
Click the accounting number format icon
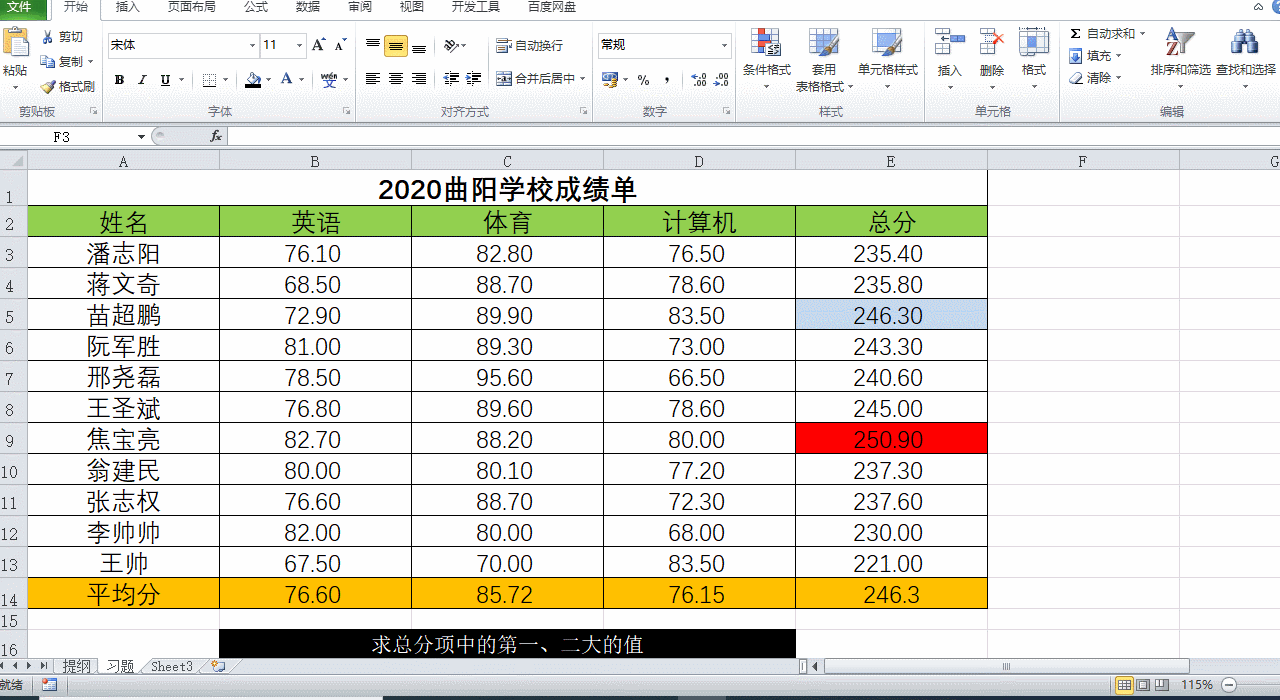point(609,79)
